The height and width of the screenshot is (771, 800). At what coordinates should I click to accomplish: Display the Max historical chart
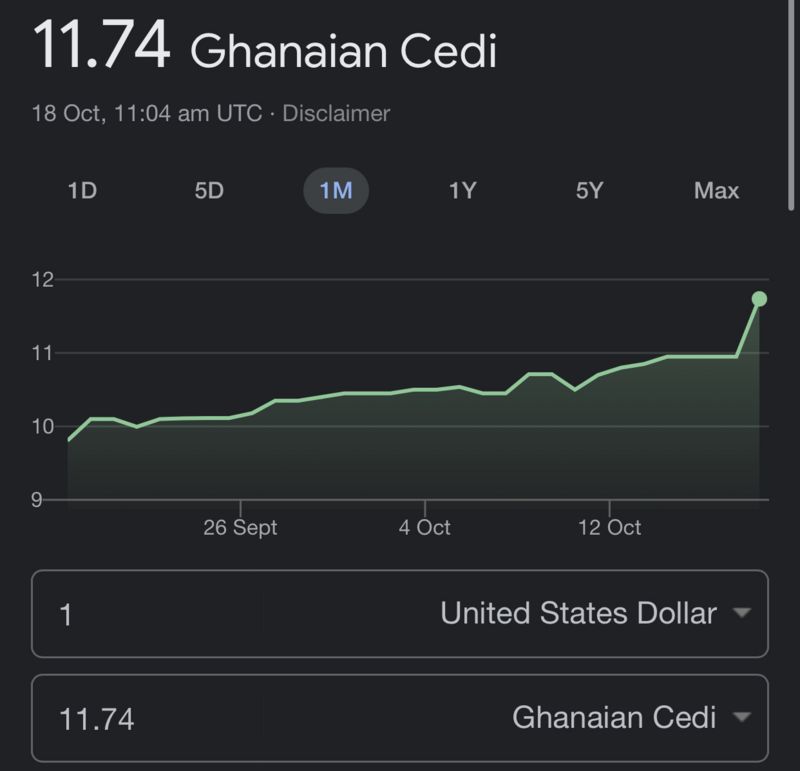(x=716, y=190)
